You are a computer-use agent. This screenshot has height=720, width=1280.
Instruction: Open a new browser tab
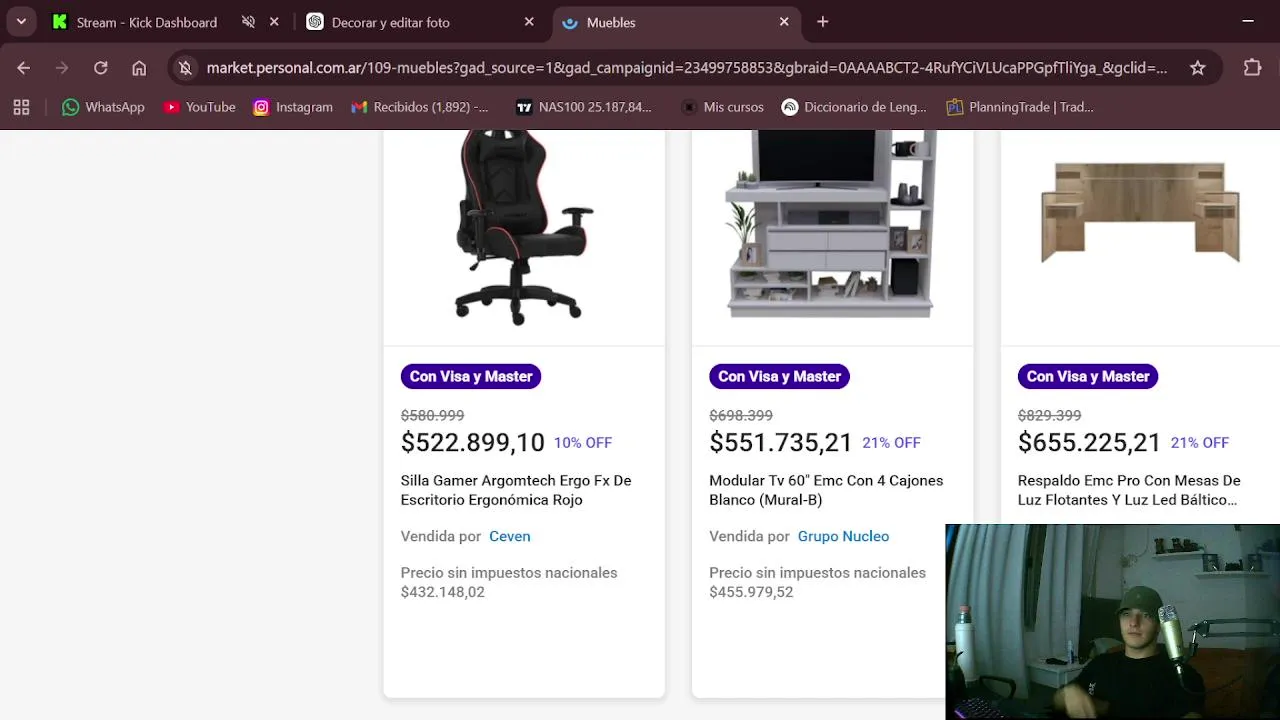(823, 22)
